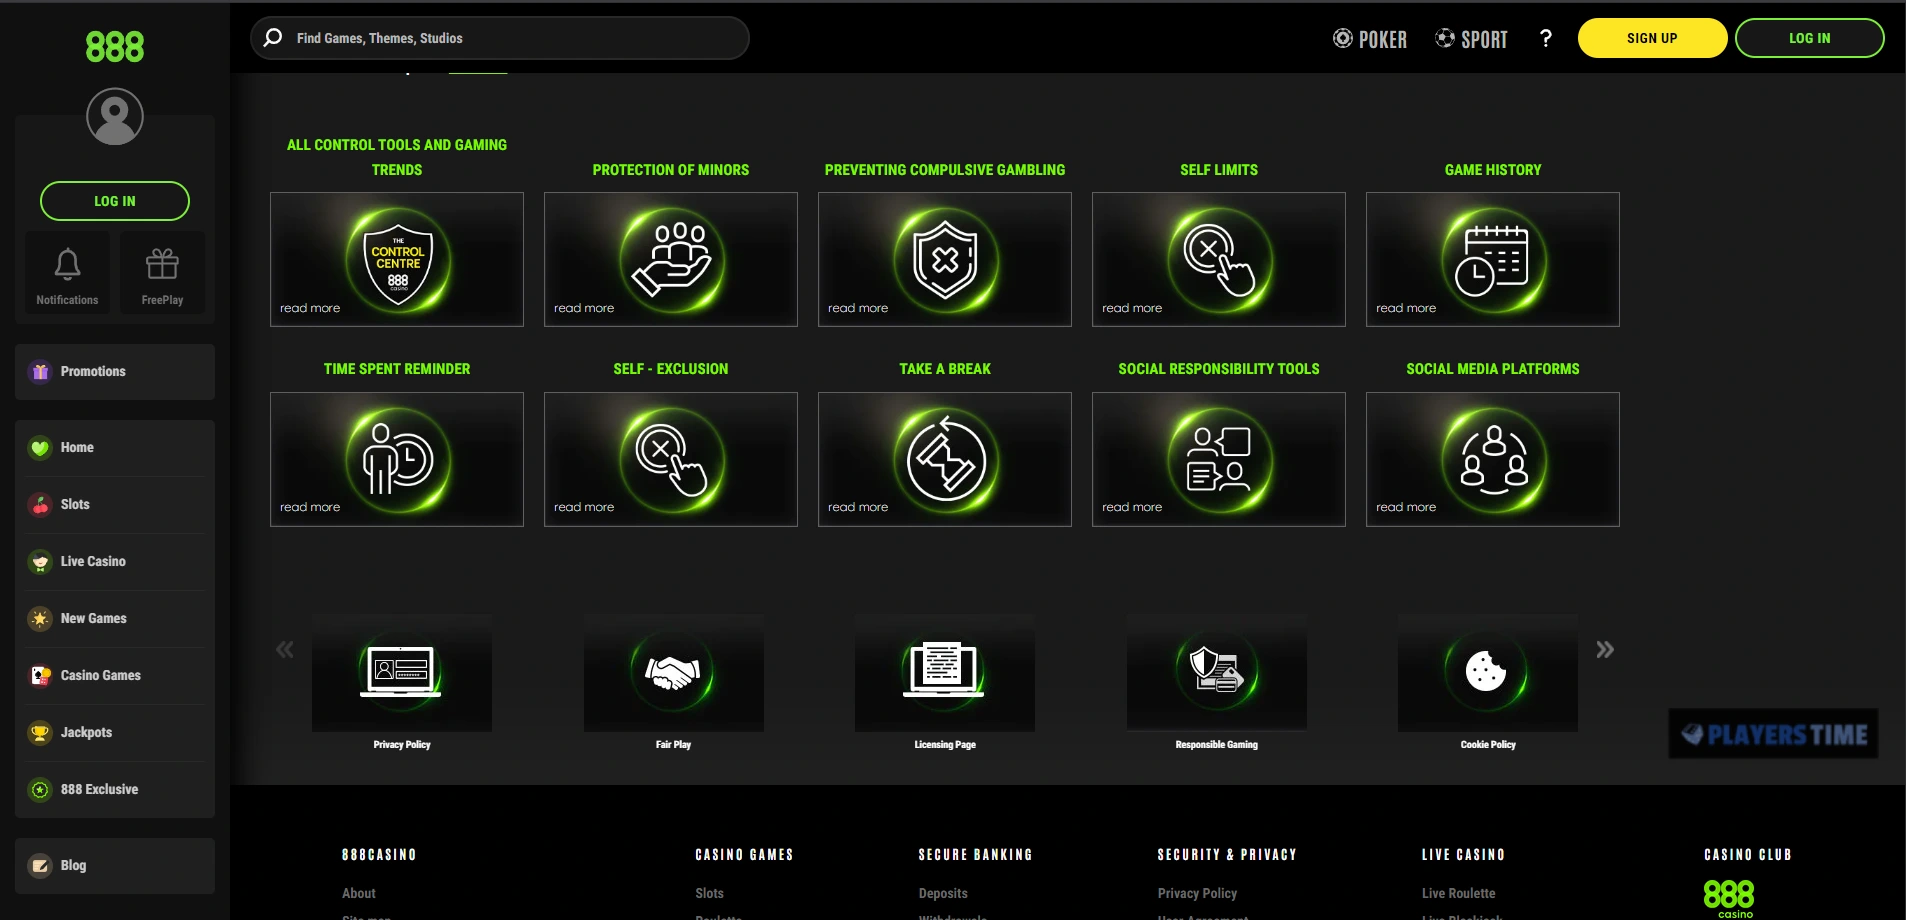The width and height of the screenshot is (1906, 920).
Task: Click Social Media Platforms heading
Action: [1493, 369]
